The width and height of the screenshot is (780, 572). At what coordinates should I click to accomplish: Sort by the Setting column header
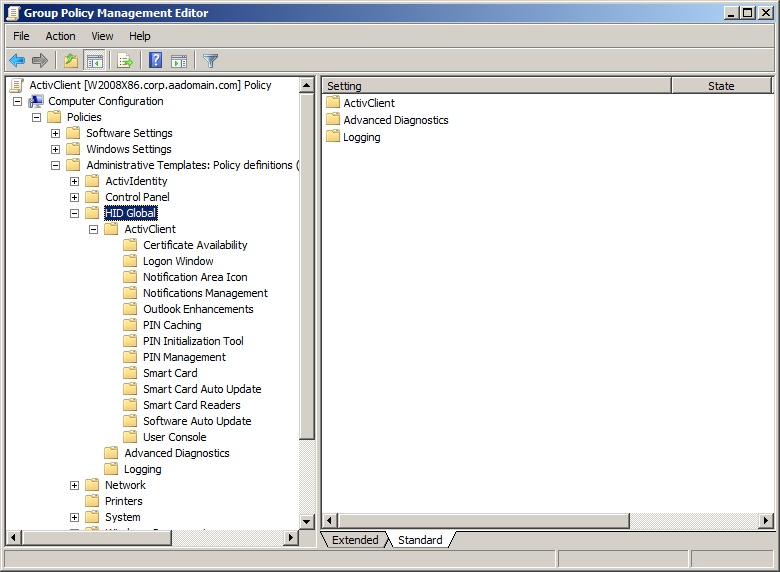point(496,86)
